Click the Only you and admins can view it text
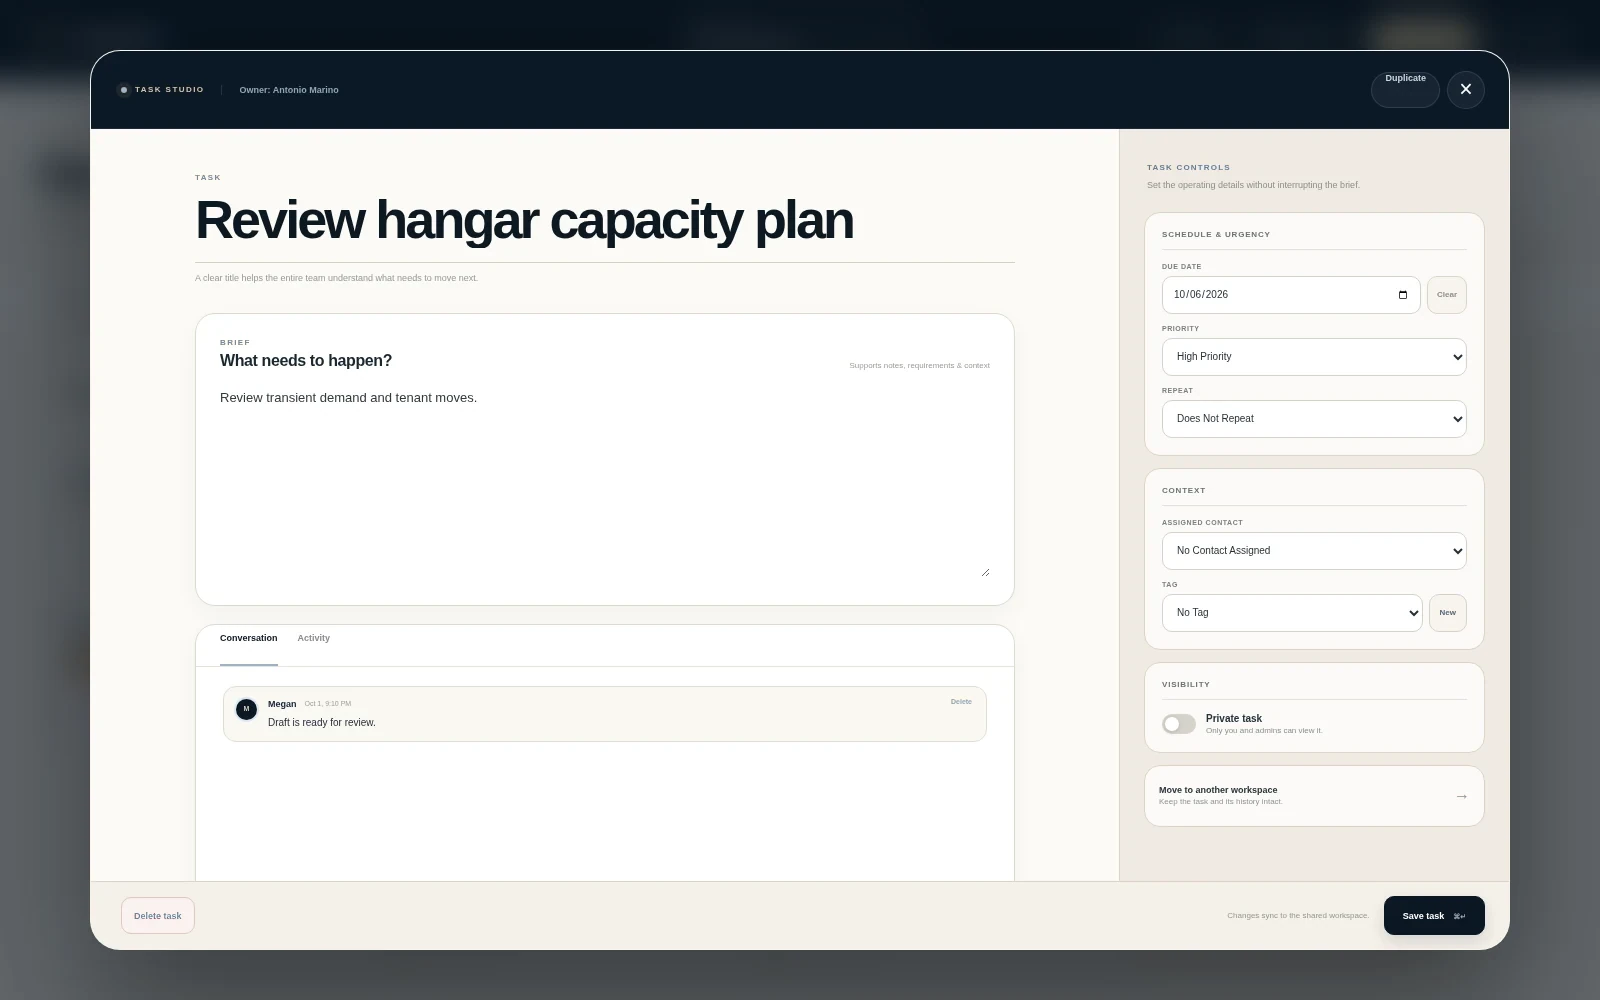Image resolution: width=1600 pixels, height=1000 pixels. click(1264, 731)
